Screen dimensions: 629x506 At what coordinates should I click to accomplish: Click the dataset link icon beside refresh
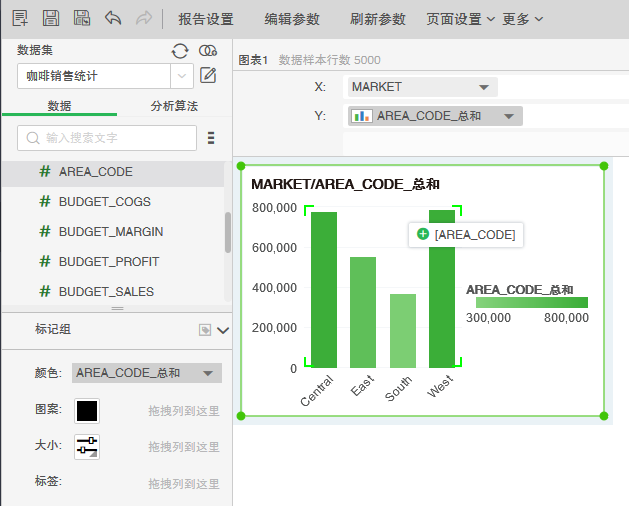[x=208, y=50]
